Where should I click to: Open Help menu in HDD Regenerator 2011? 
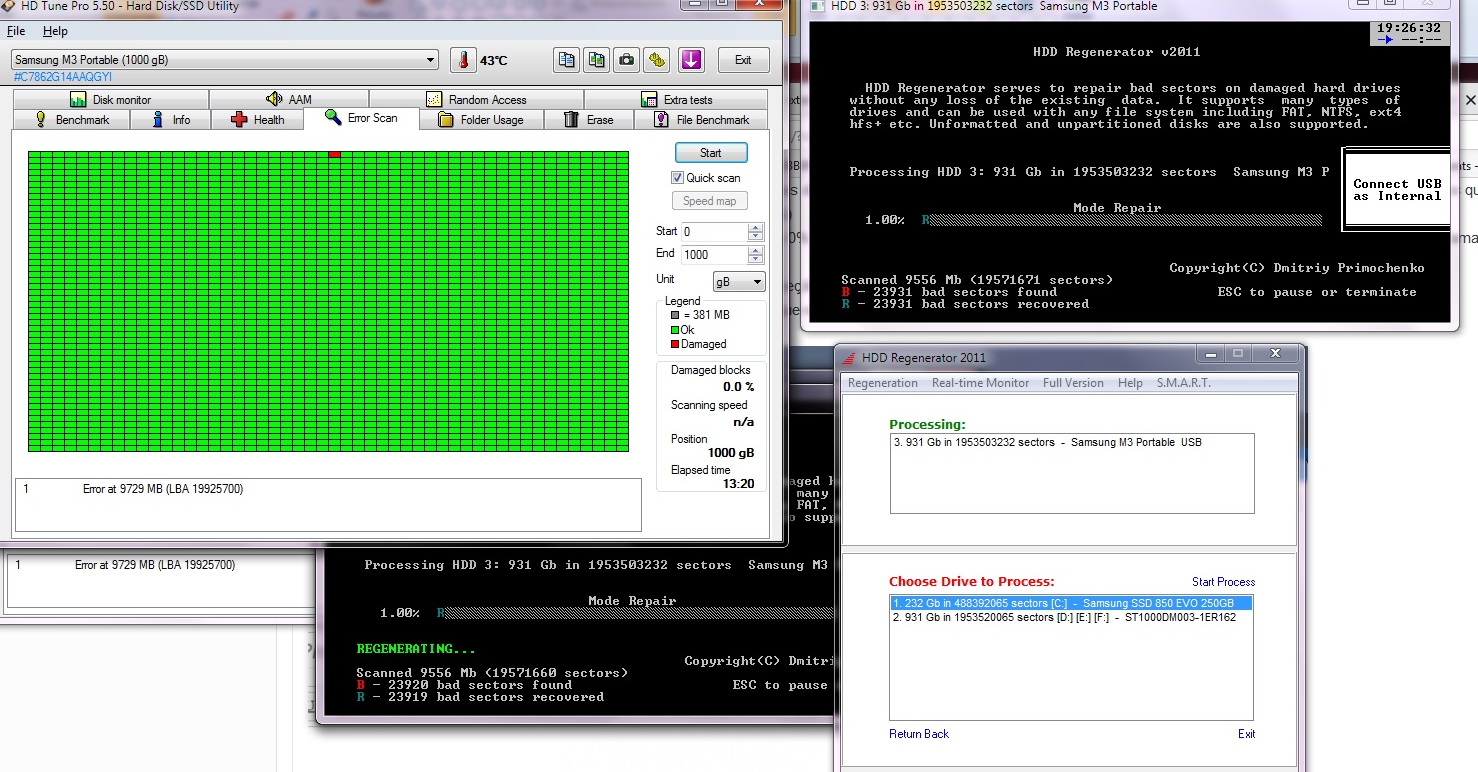(1130, 383)
